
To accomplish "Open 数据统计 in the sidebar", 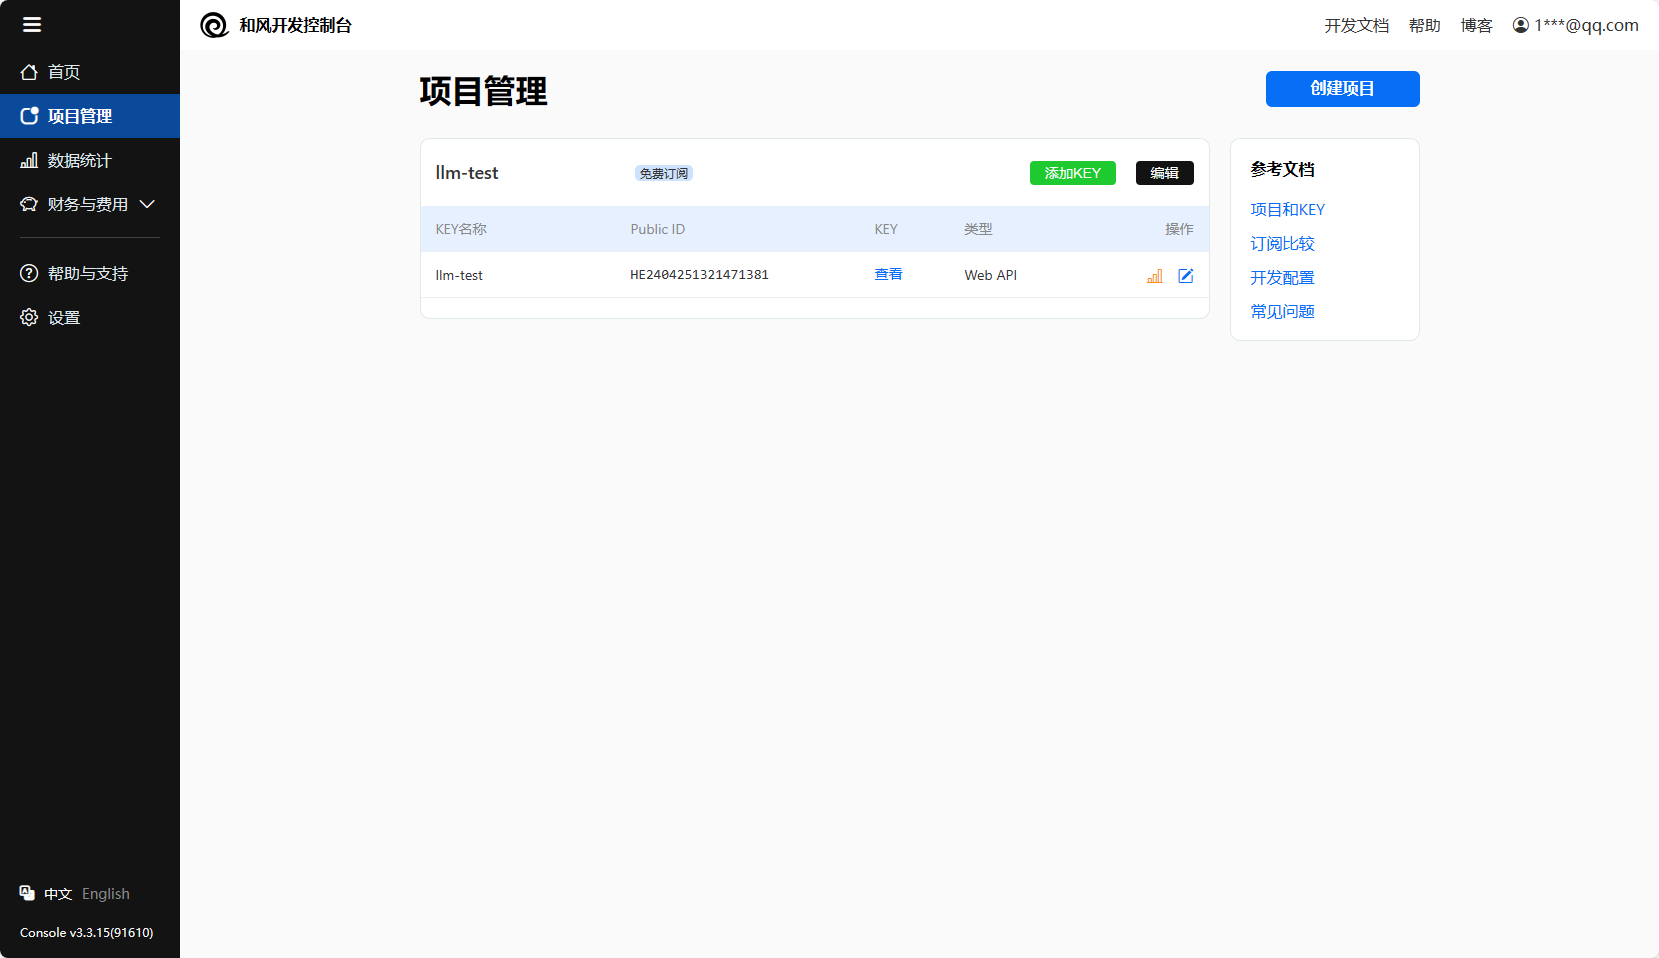I will tap(79, 160).
